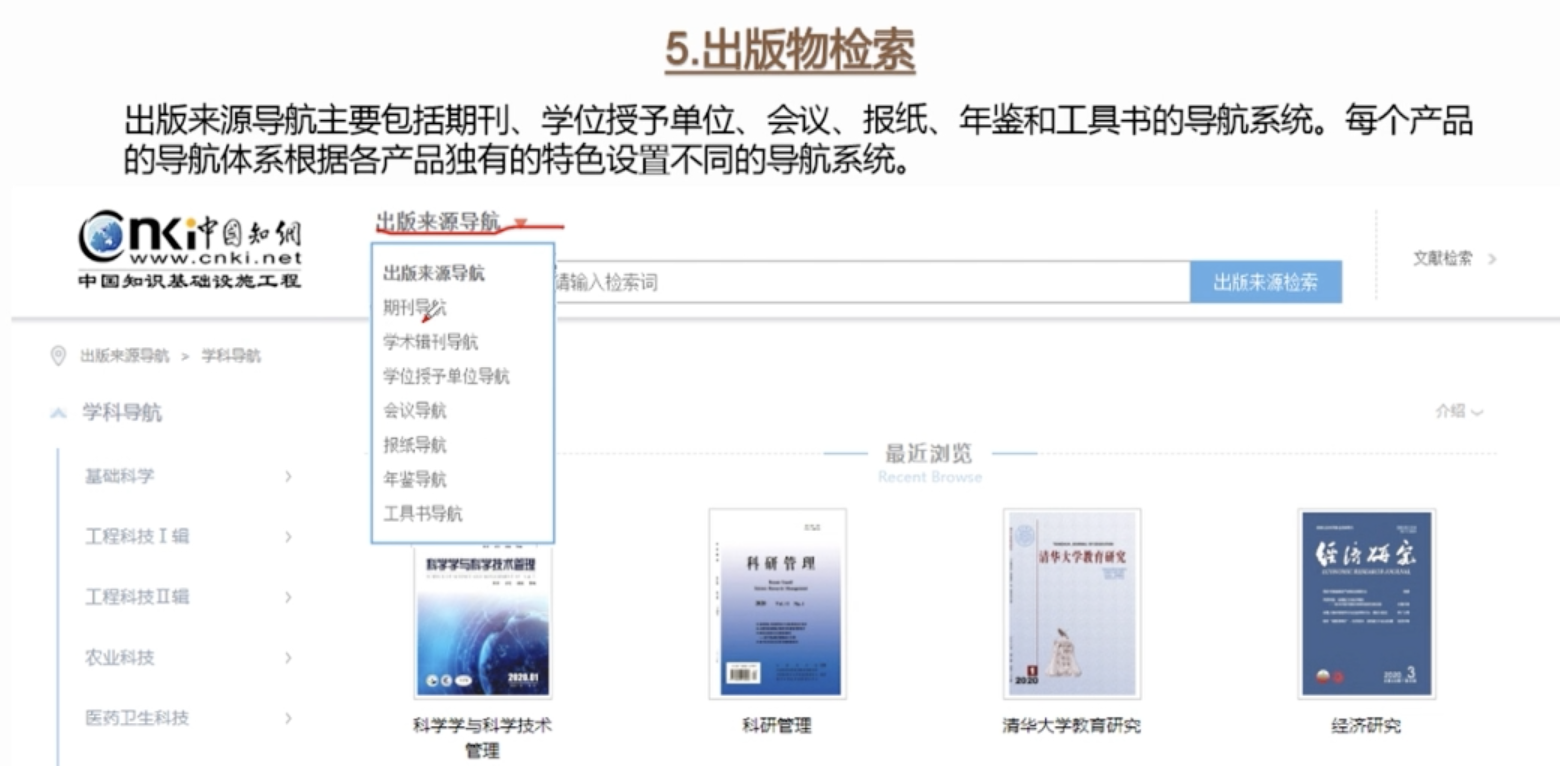The image size is (1560, 766).
Task: Expand 基础科学 category arrow
Action: point(288,476)
